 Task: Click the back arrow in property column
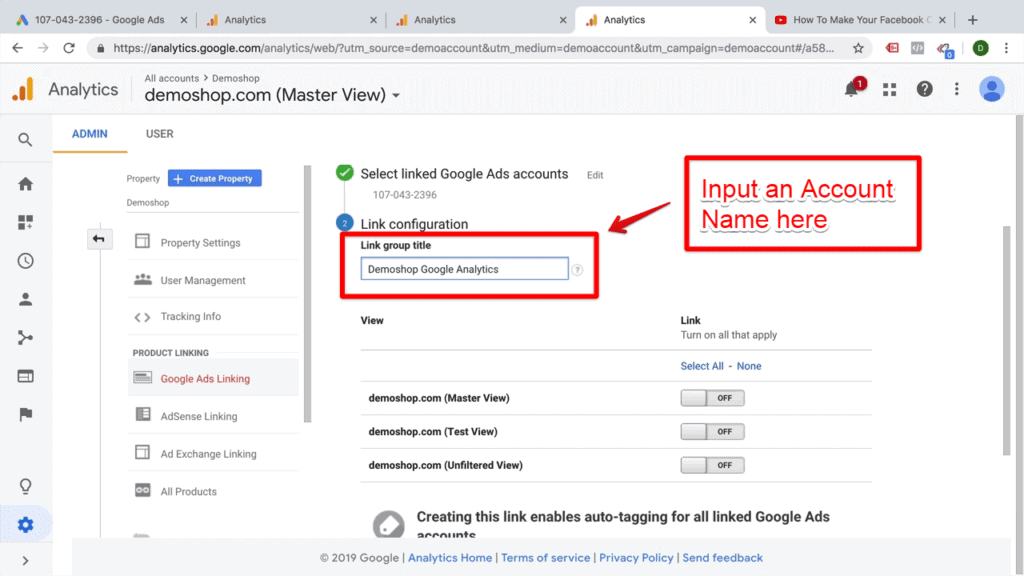tap(99, 239)
